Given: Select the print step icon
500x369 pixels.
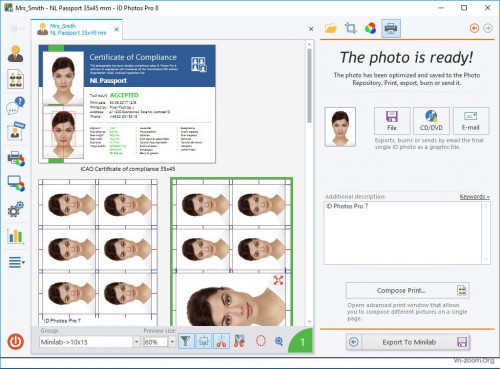Looking at the screenshot, I should coord(391,28).
